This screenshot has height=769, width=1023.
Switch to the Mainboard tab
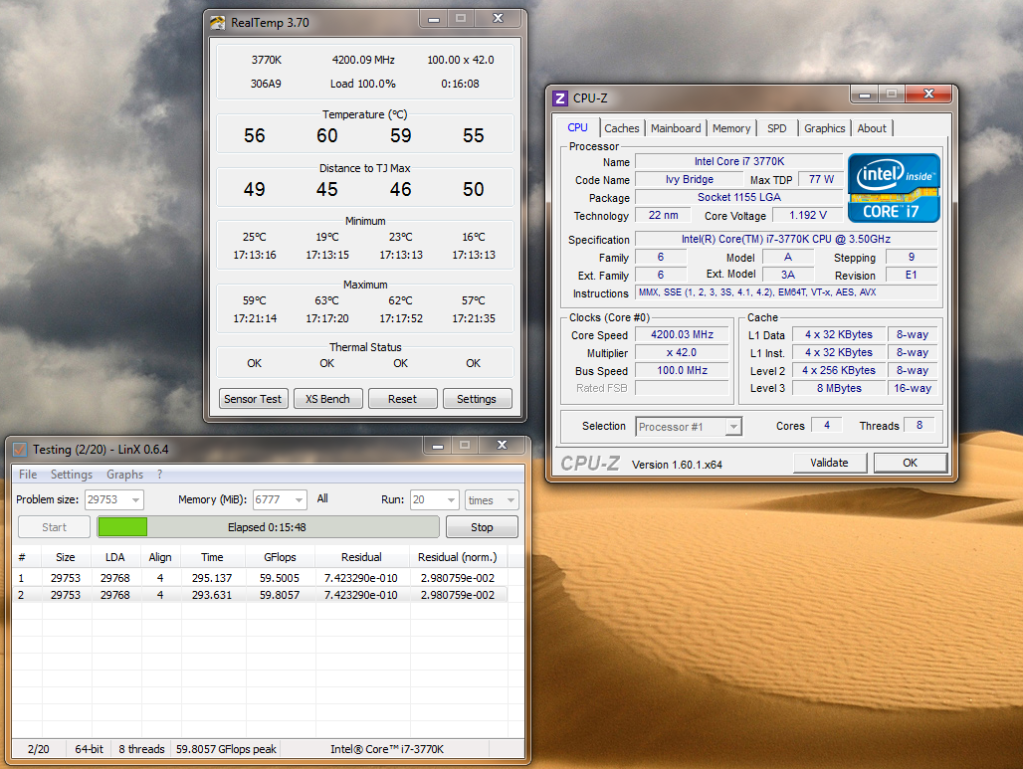tap(676, 128)
